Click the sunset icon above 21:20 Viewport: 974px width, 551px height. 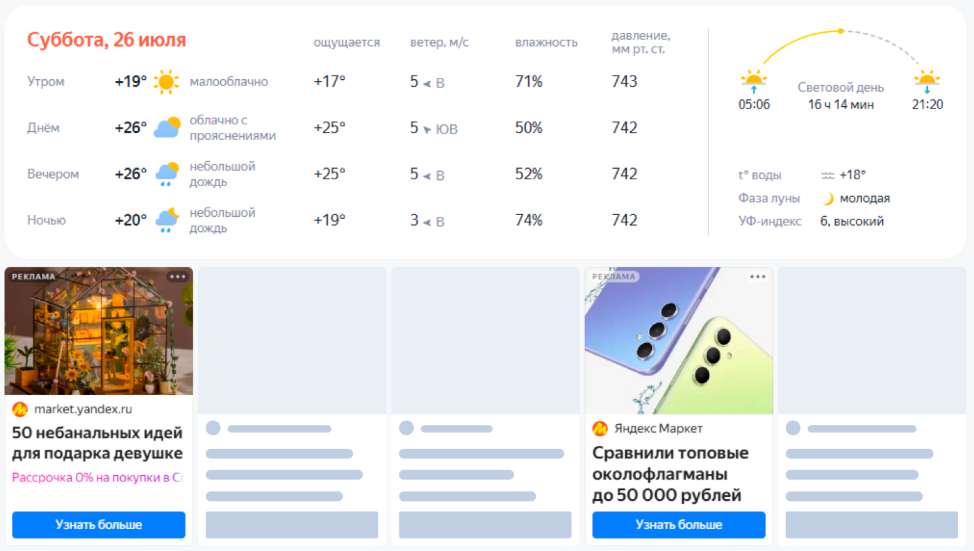click(x=927, y=80)
